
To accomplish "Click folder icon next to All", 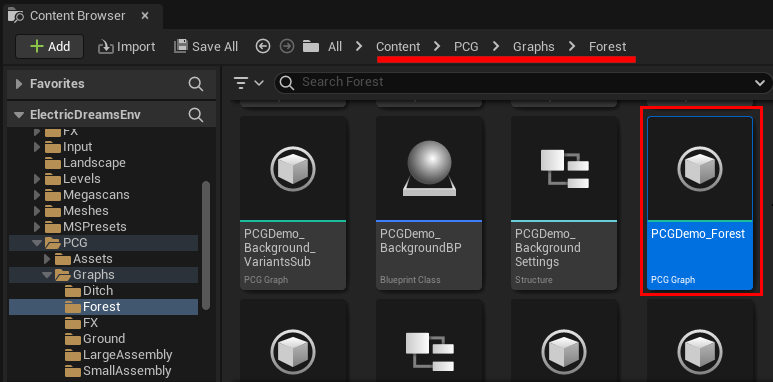I will coord(311,46).
